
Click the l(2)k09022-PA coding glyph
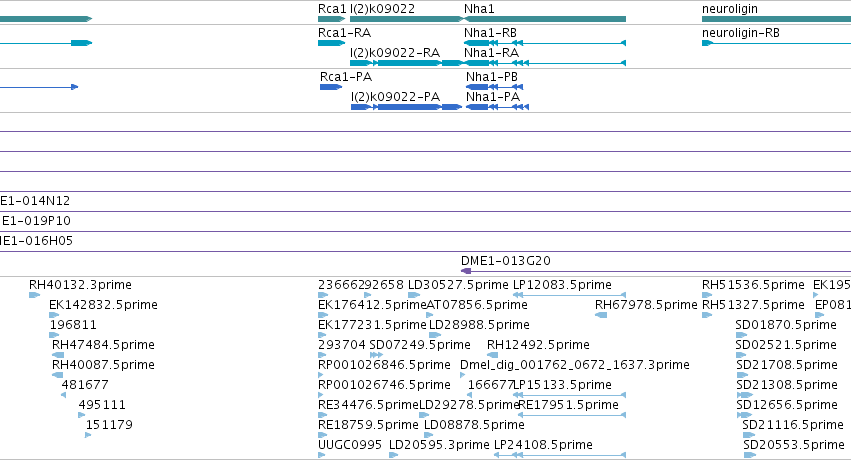407,107
